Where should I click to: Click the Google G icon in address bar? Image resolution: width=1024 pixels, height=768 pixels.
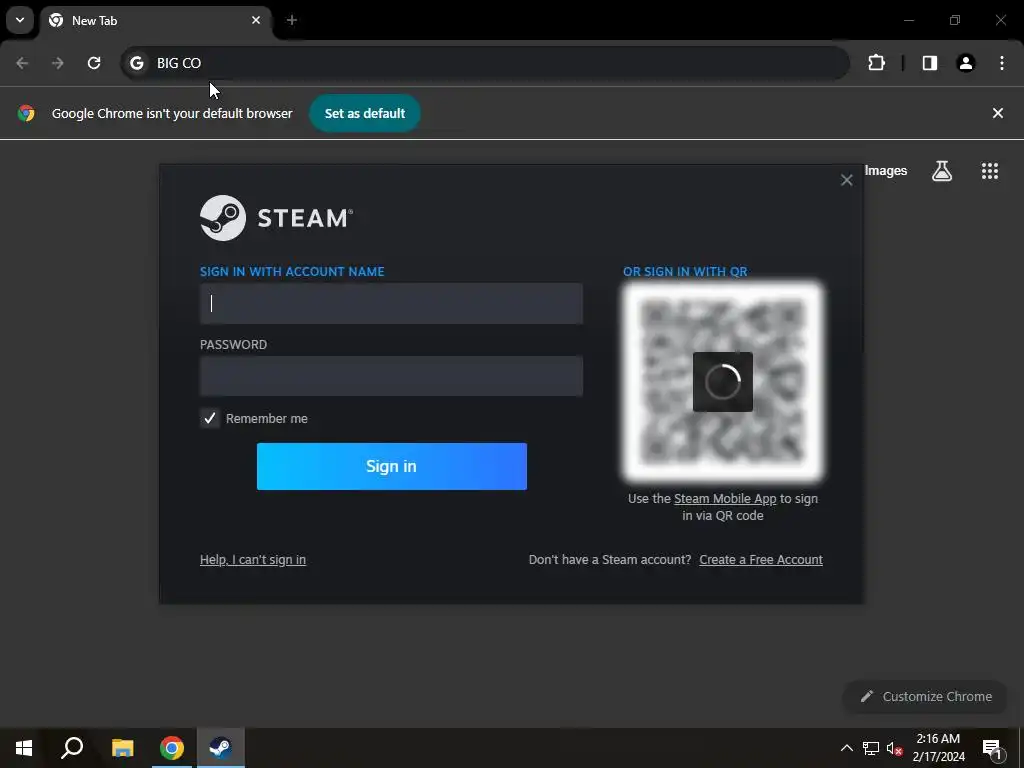point(136,63)
